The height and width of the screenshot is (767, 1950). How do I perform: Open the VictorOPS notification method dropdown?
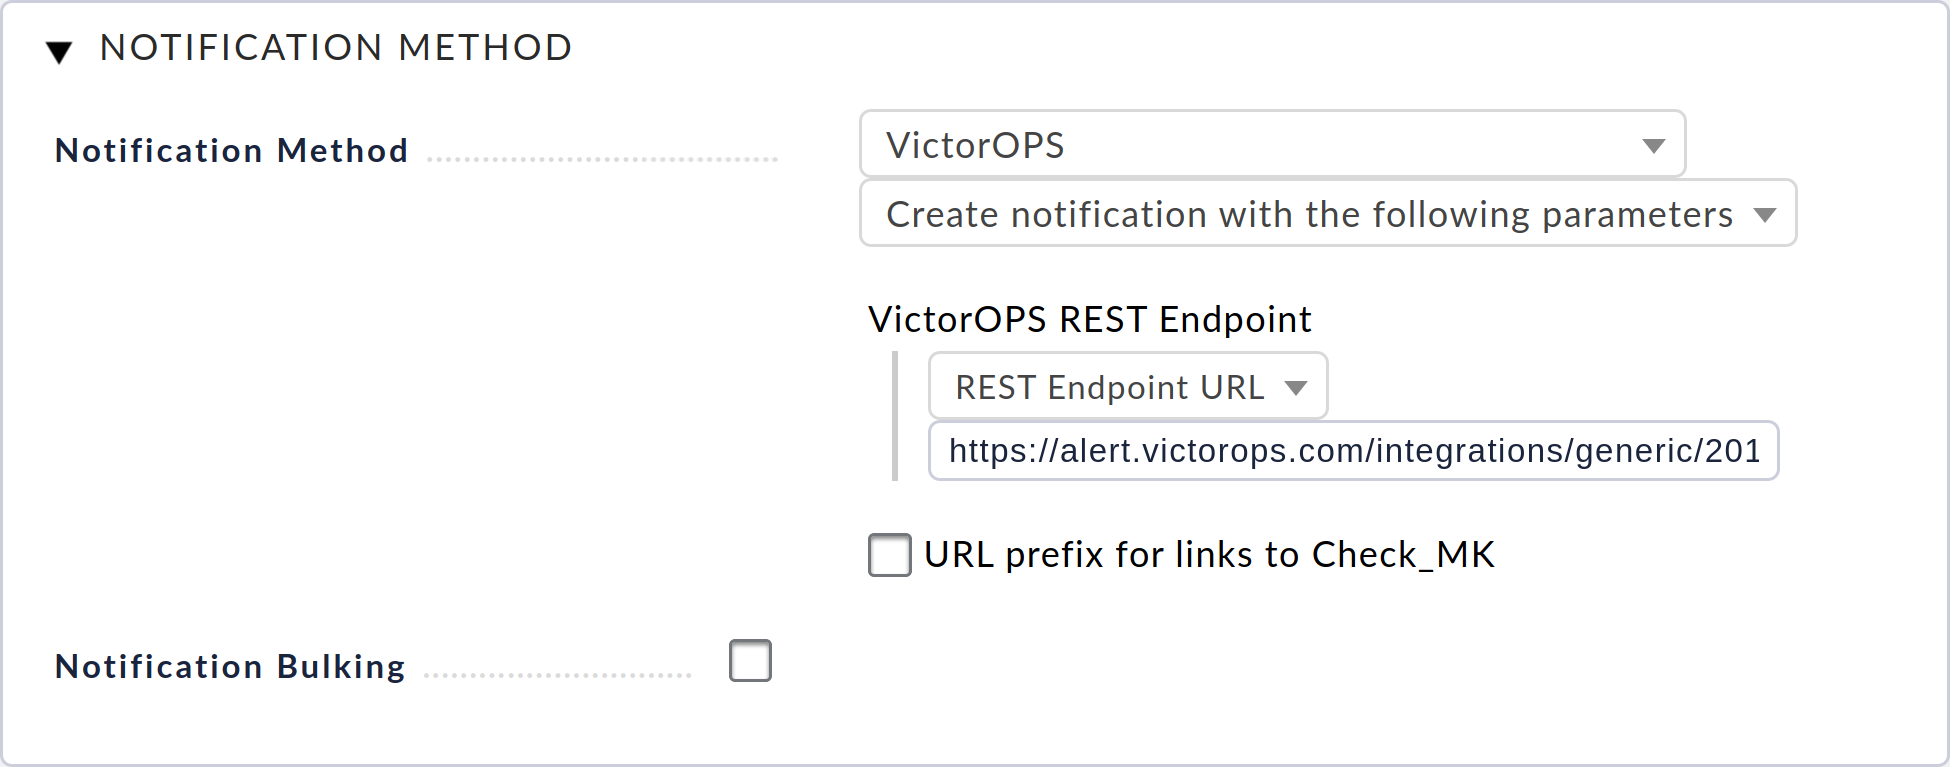pyautogui.click(x=1270, y=144)
